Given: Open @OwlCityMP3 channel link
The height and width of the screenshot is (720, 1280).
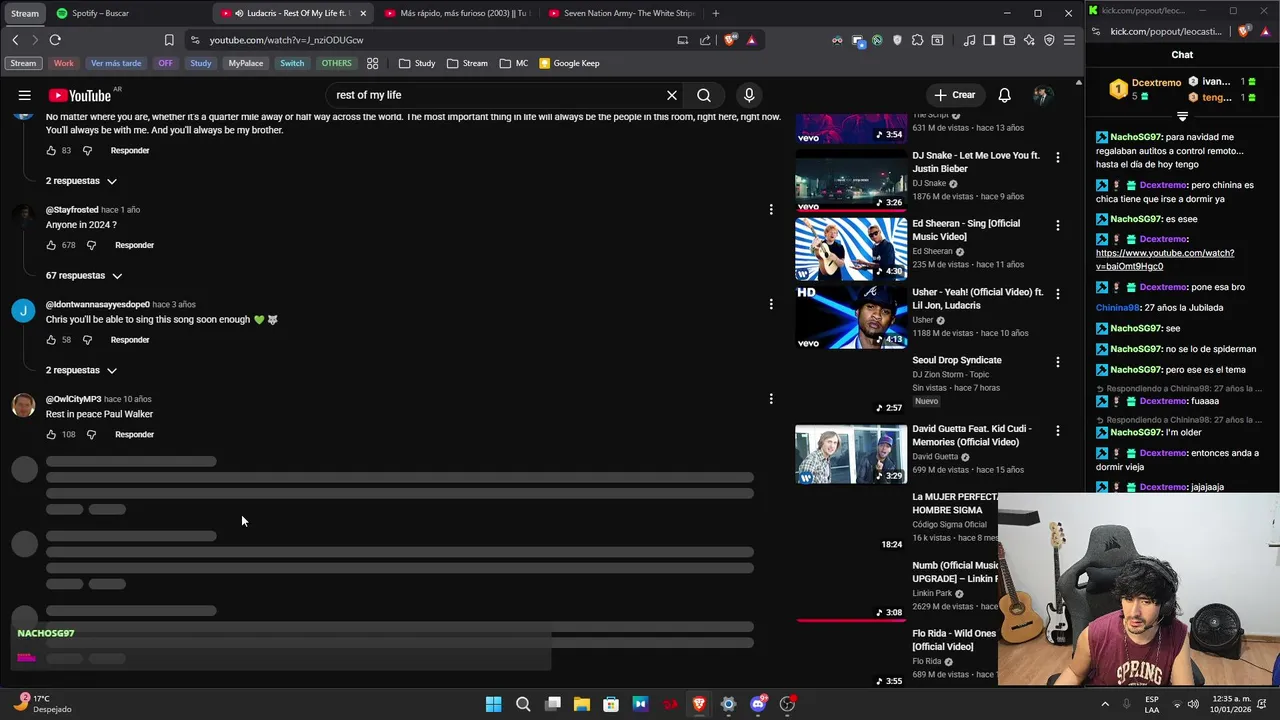Looking at the screenshot, I should point(73,399).
